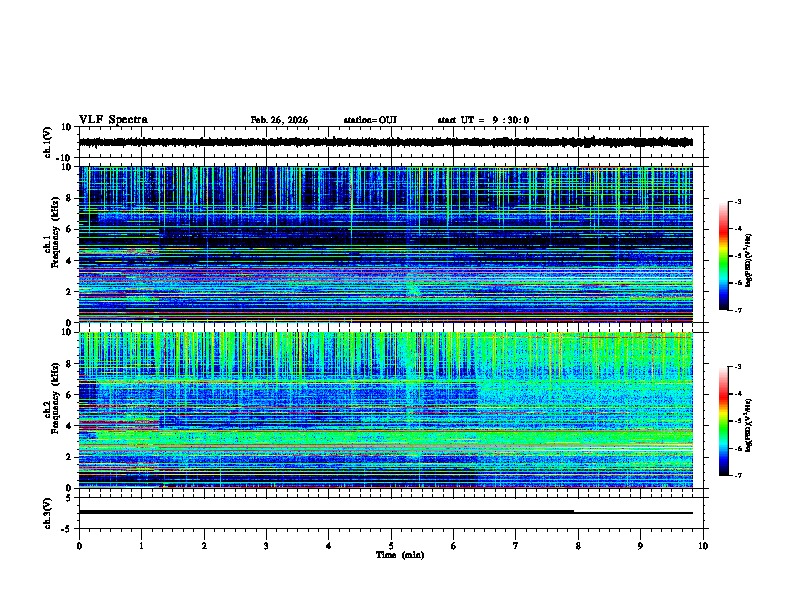Click the '-7' label on ch.2 color bar
The width and height of the screenshot is (792, 612).
(x=737, y=475)
